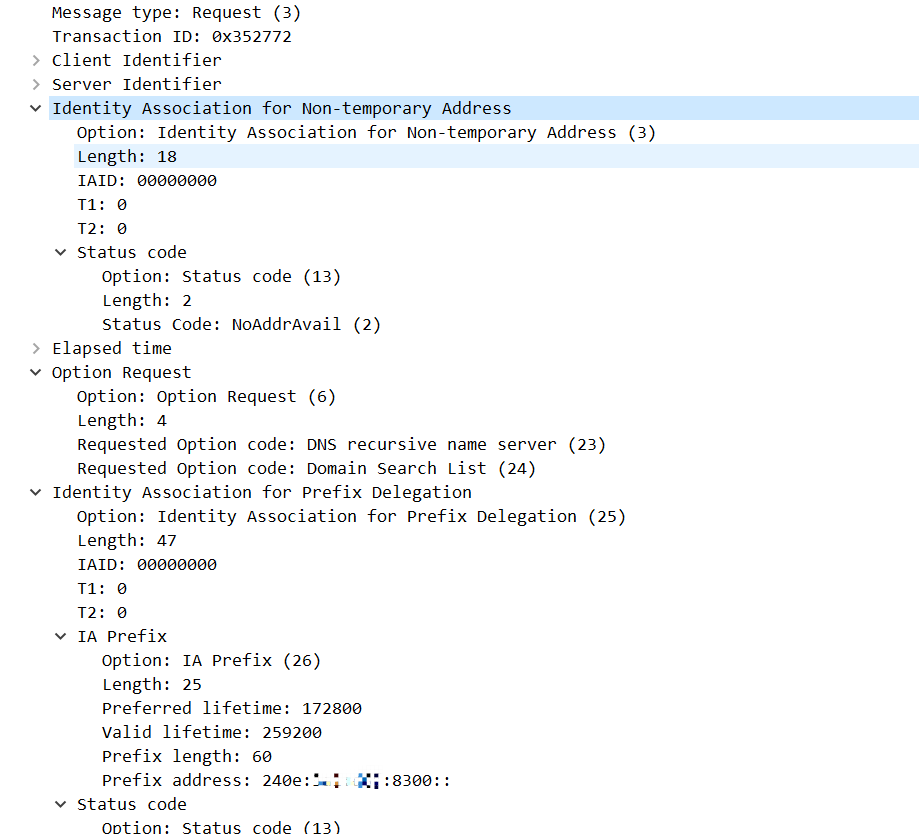Expand the Elapsed time option

(x=37, y=348)
